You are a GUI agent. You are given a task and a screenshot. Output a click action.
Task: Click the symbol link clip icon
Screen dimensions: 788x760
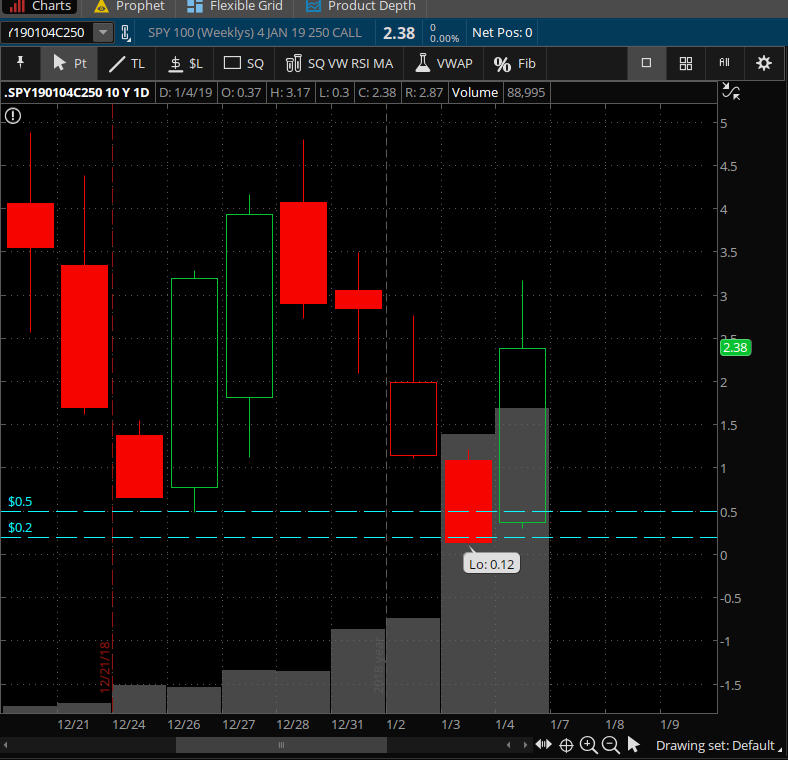tap(126, 33)
